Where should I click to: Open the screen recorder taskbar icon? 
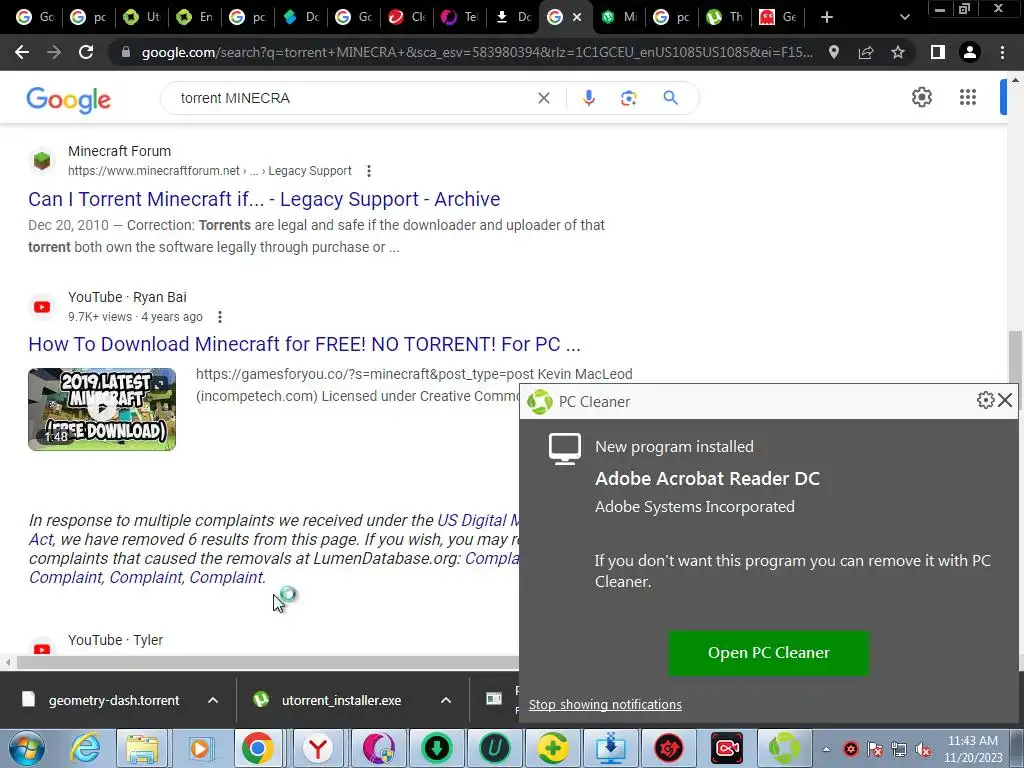tap(727, 748)
